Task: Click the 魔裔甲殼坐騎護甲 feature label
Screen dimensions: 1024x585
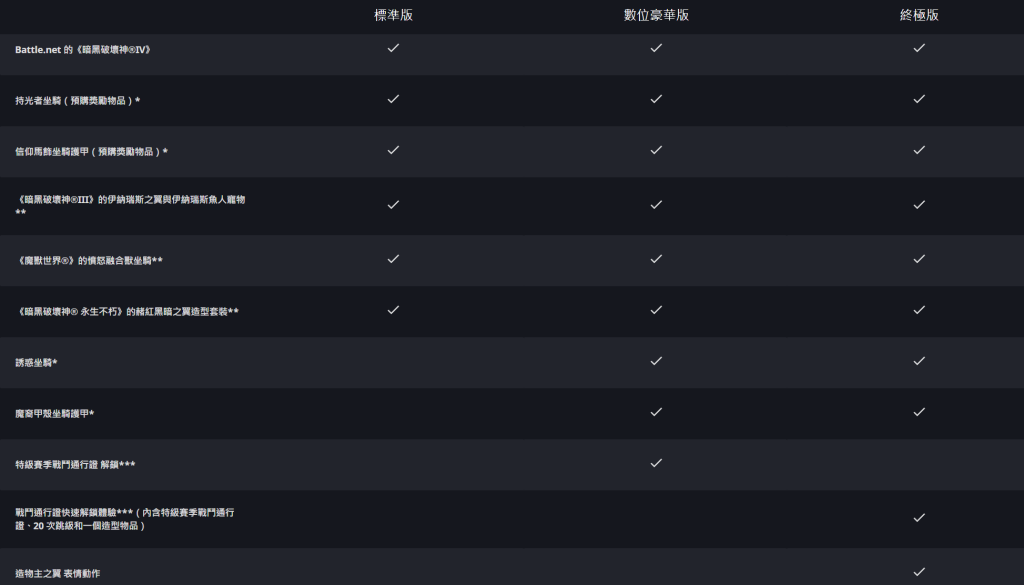Action: (54, 413)
